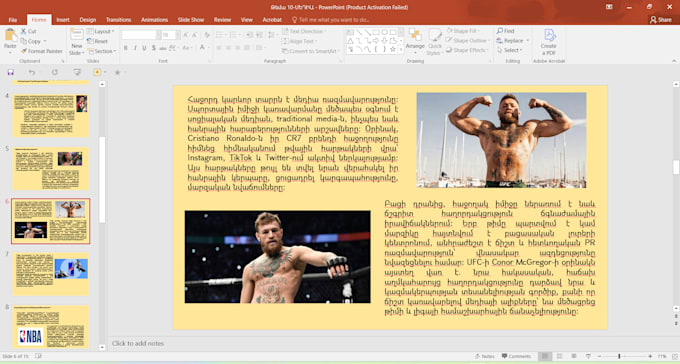Switch to Slide Sorter view in status bar

559,356
